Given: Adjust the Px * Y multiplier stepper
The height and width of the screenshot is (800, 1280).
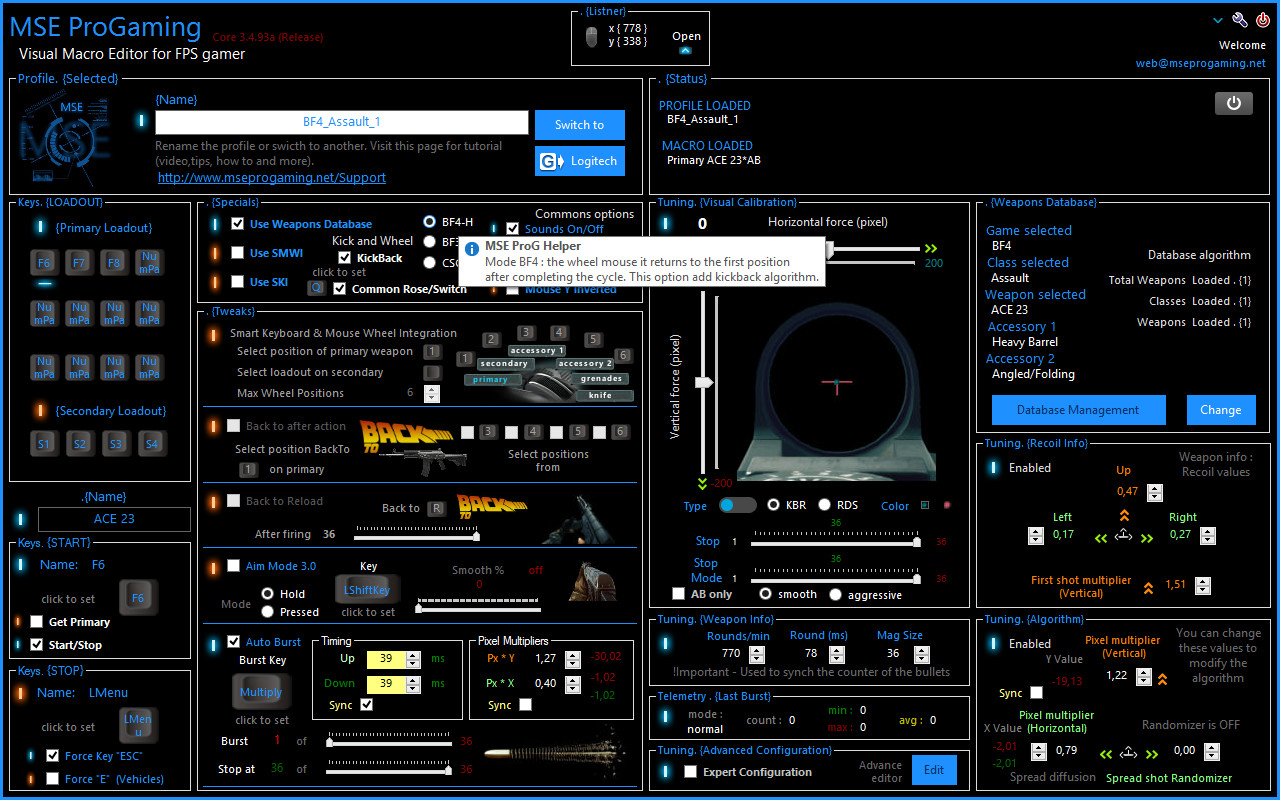Looking at the screenshot, I should point(573,659).
